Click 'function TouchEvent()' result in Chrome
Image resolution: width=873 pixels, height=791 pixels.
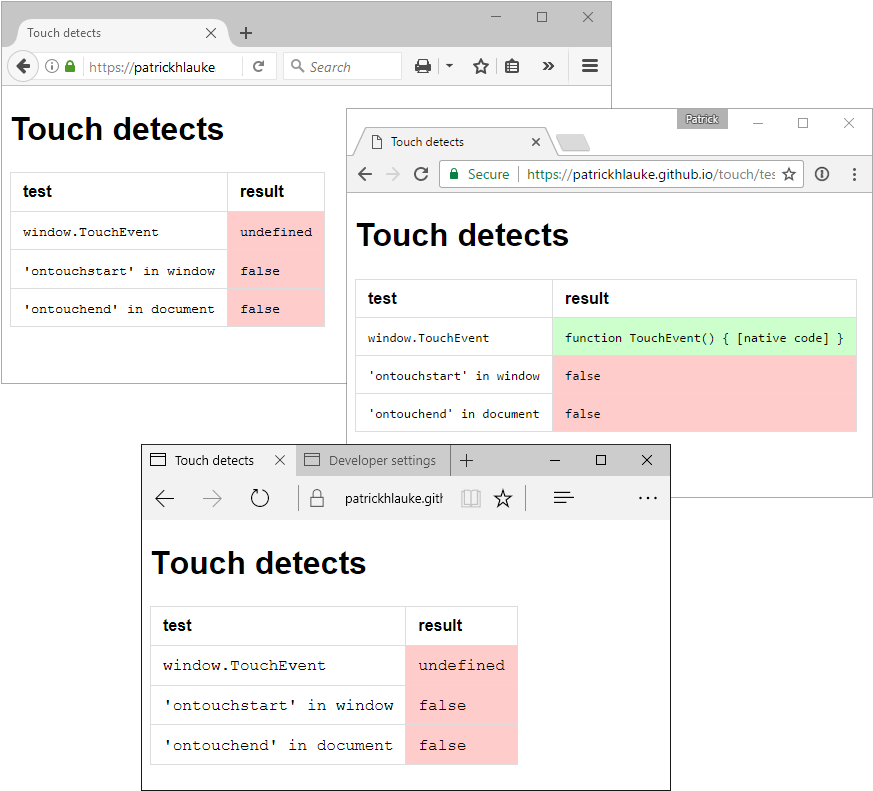(x=704, y=338)
